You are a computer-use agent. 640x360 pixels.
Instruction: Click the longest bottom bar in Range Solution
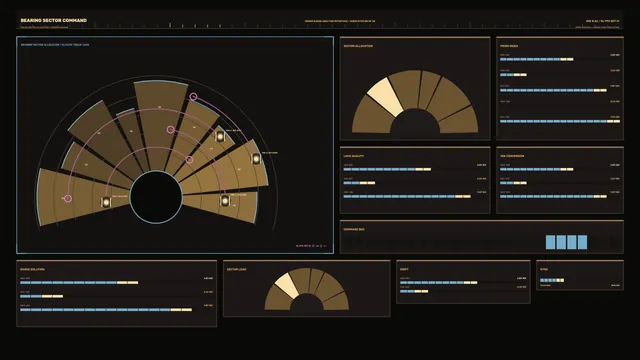click(106, 309)
